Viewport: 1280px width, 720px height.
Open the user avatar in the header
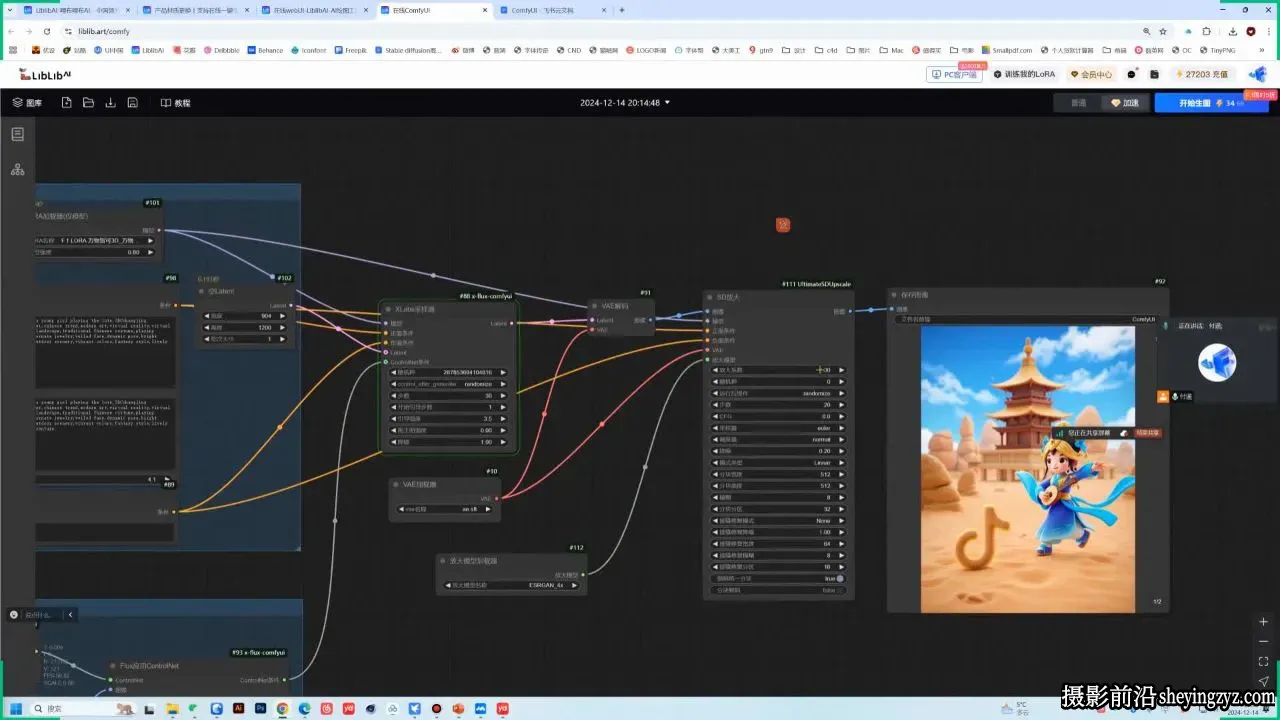pos(1258,74)
